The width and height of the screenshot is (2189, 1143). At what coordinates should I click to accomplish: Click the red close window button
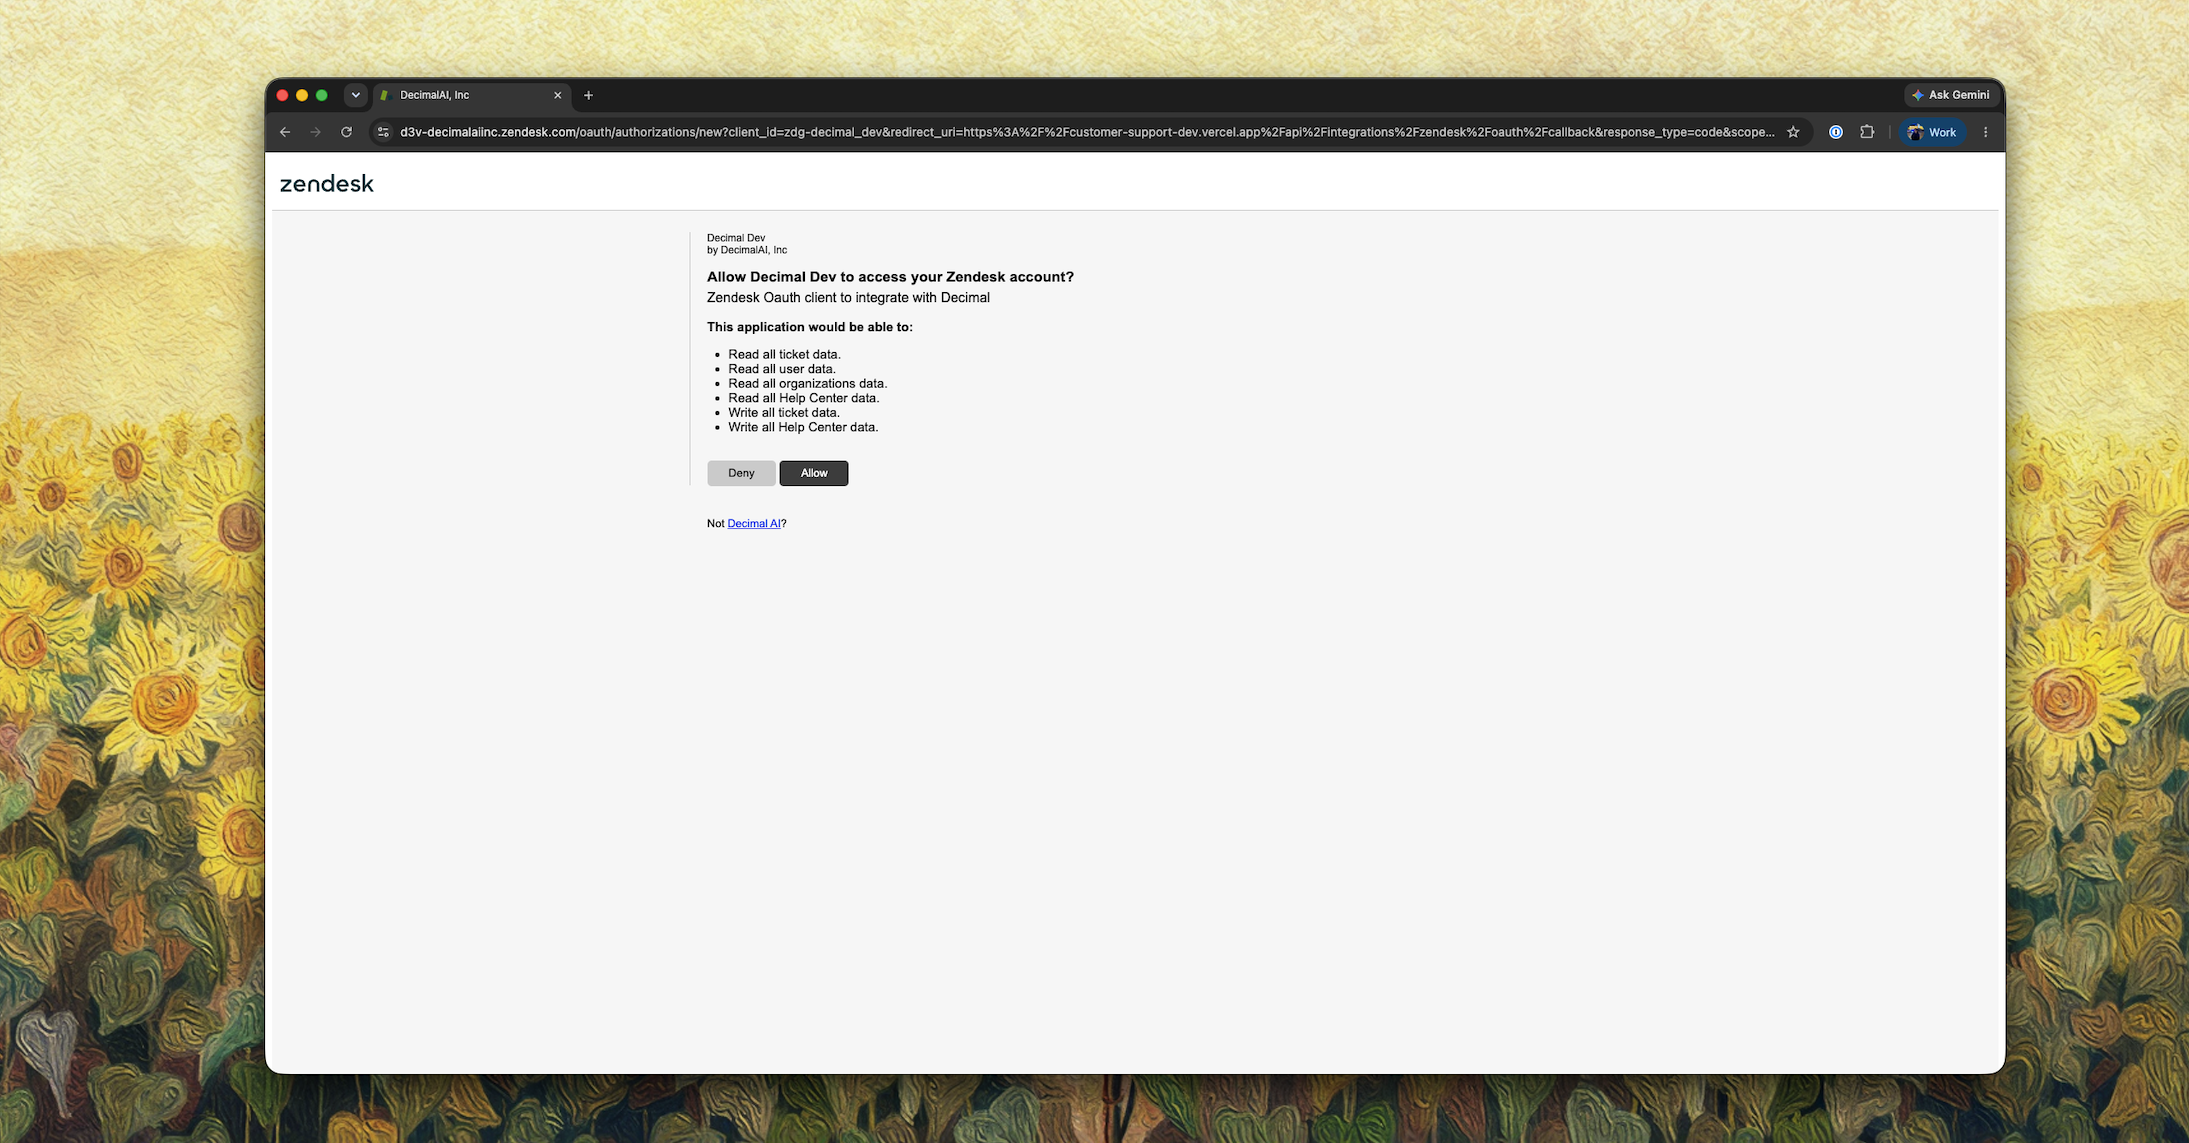click(x=282, y=95)
